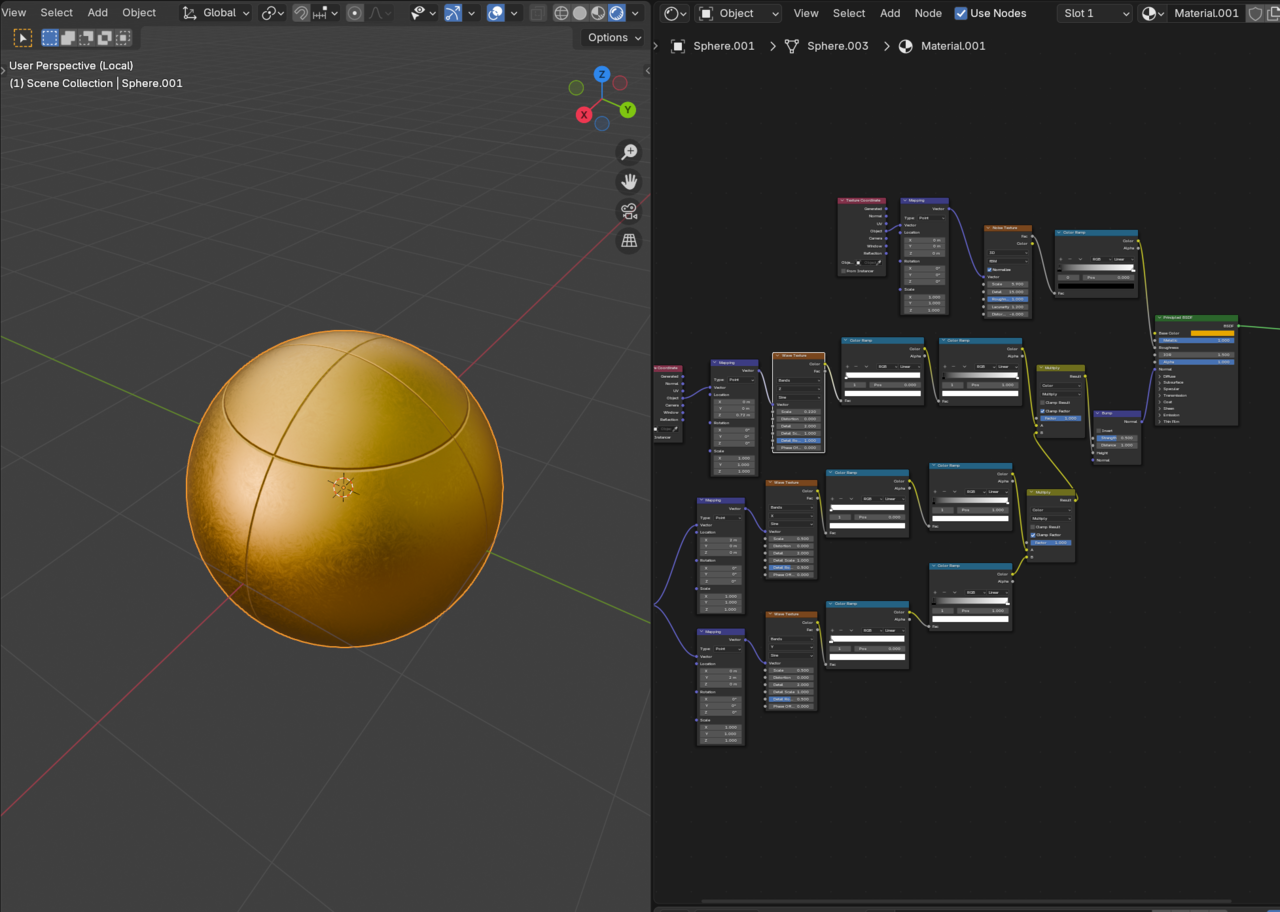This screenshot has width=1280, height=912.
Task: Click the fake user shield icon beside Material.001
Action: [x=1256, y=13]
